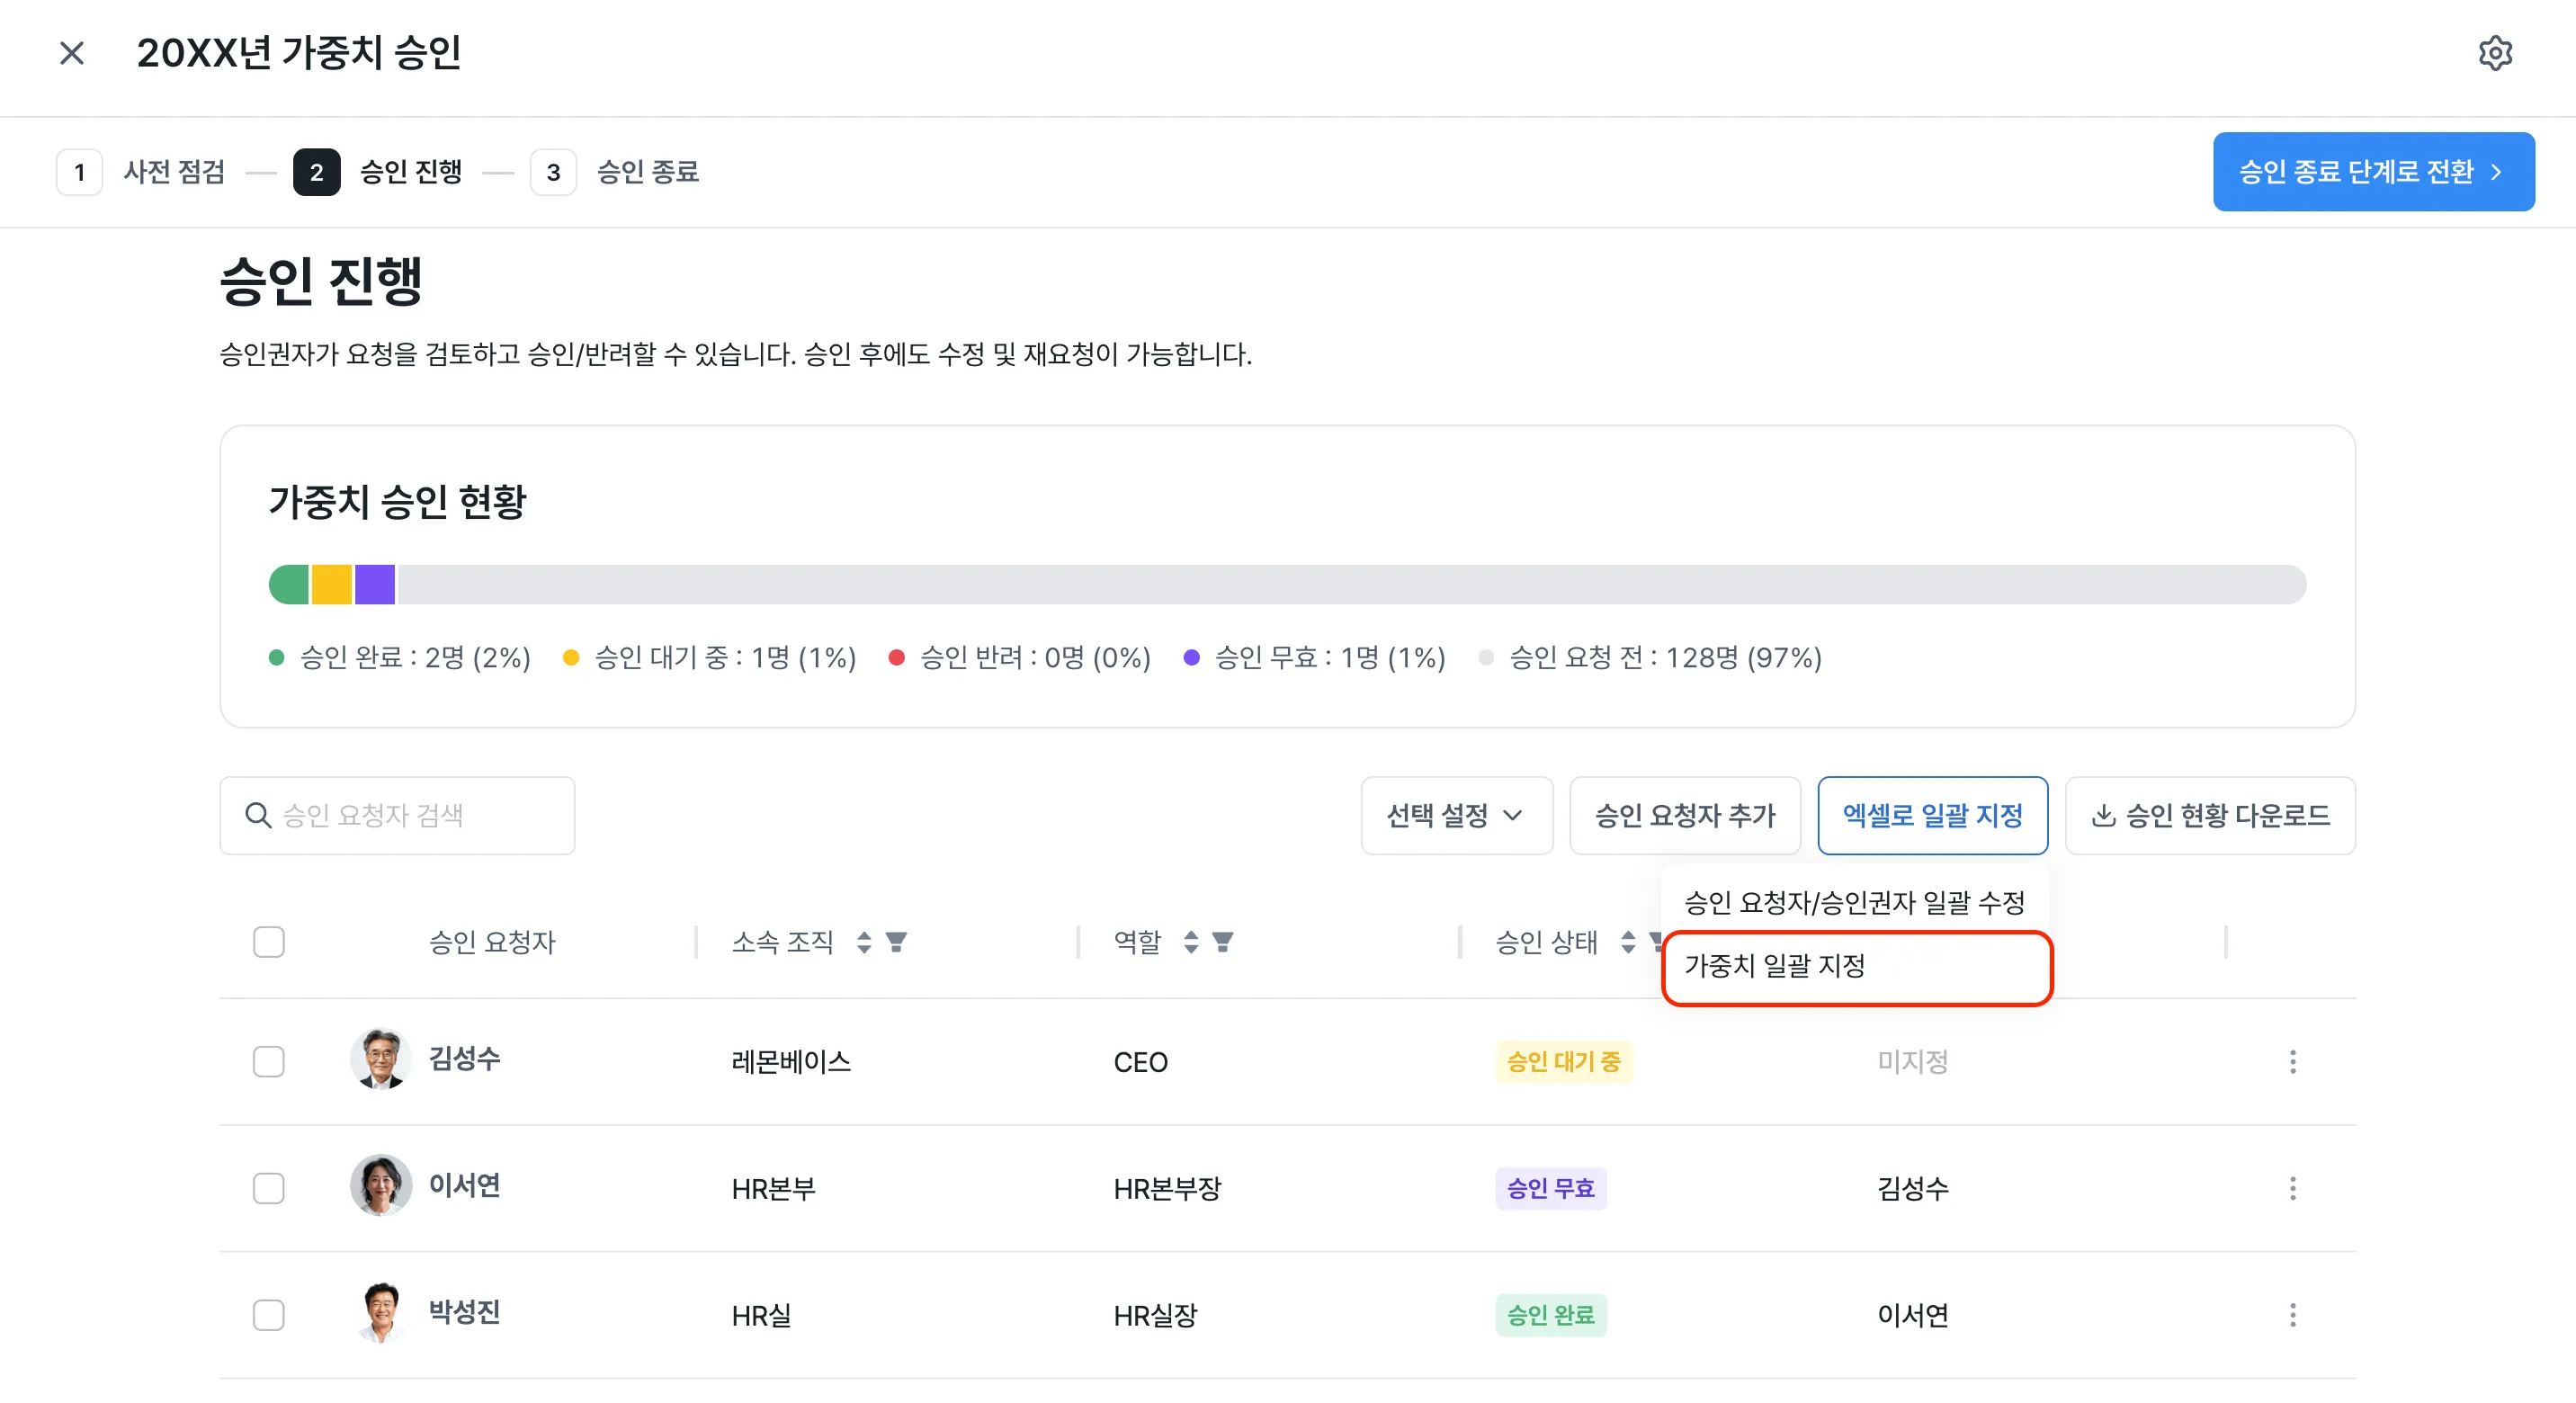This screenshot has height=1403, width=2576.
Task: Filter the 역할 column
Action: pos(1223,942)
